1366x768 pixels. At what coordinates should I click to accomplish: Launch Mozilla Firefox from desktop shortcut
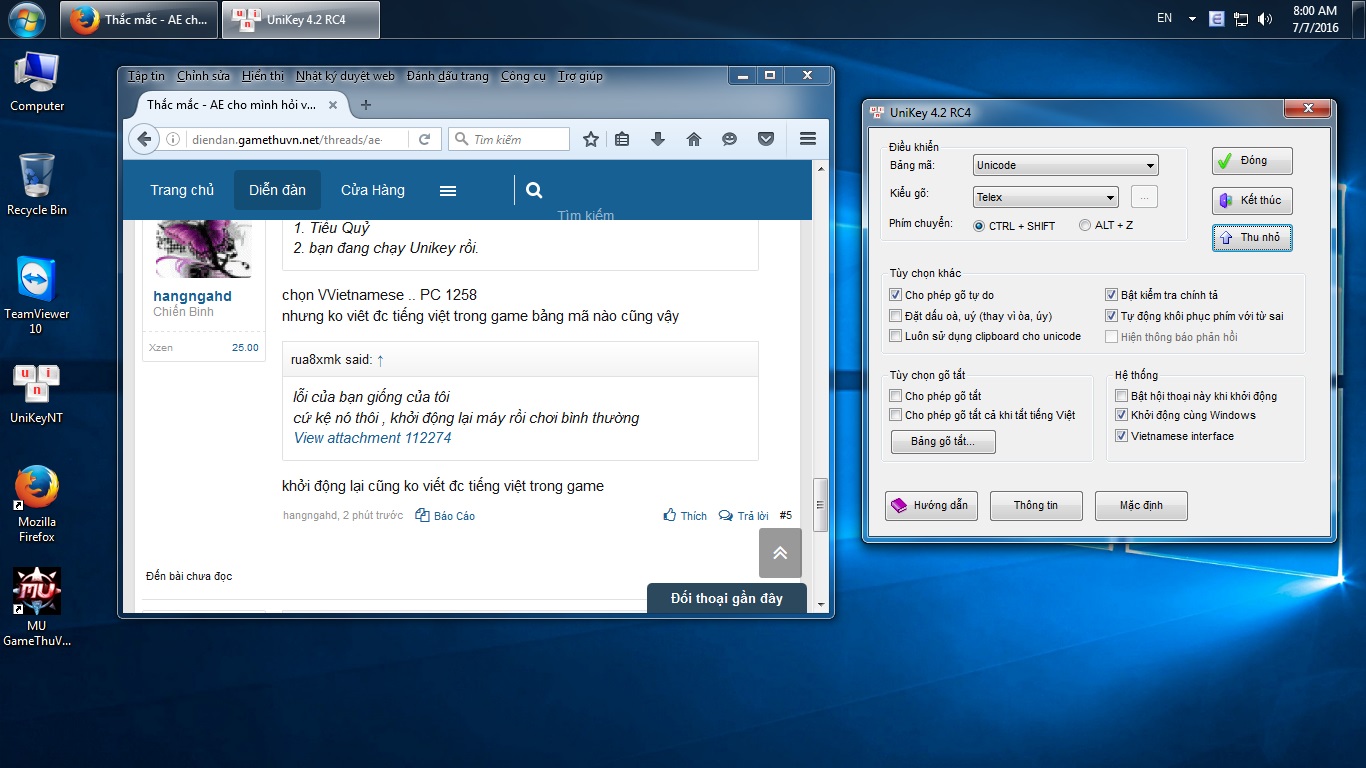click(x=37, y=504)
